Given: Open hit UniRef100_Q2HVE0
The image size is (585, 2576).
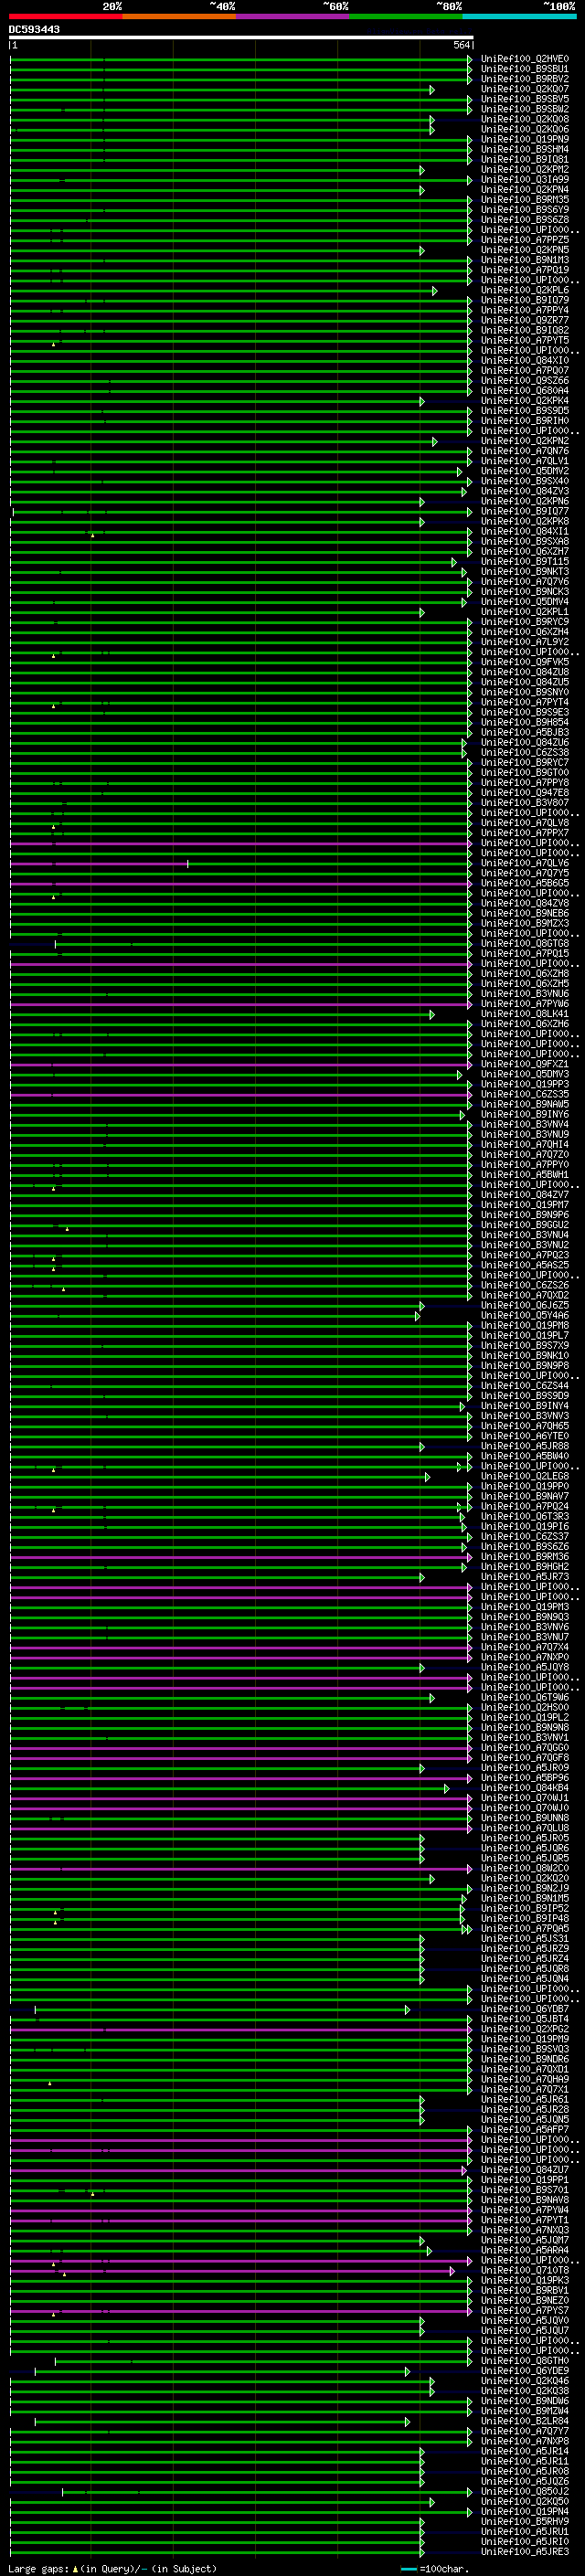Looking at the screenshot, I should tap(525, 59).
